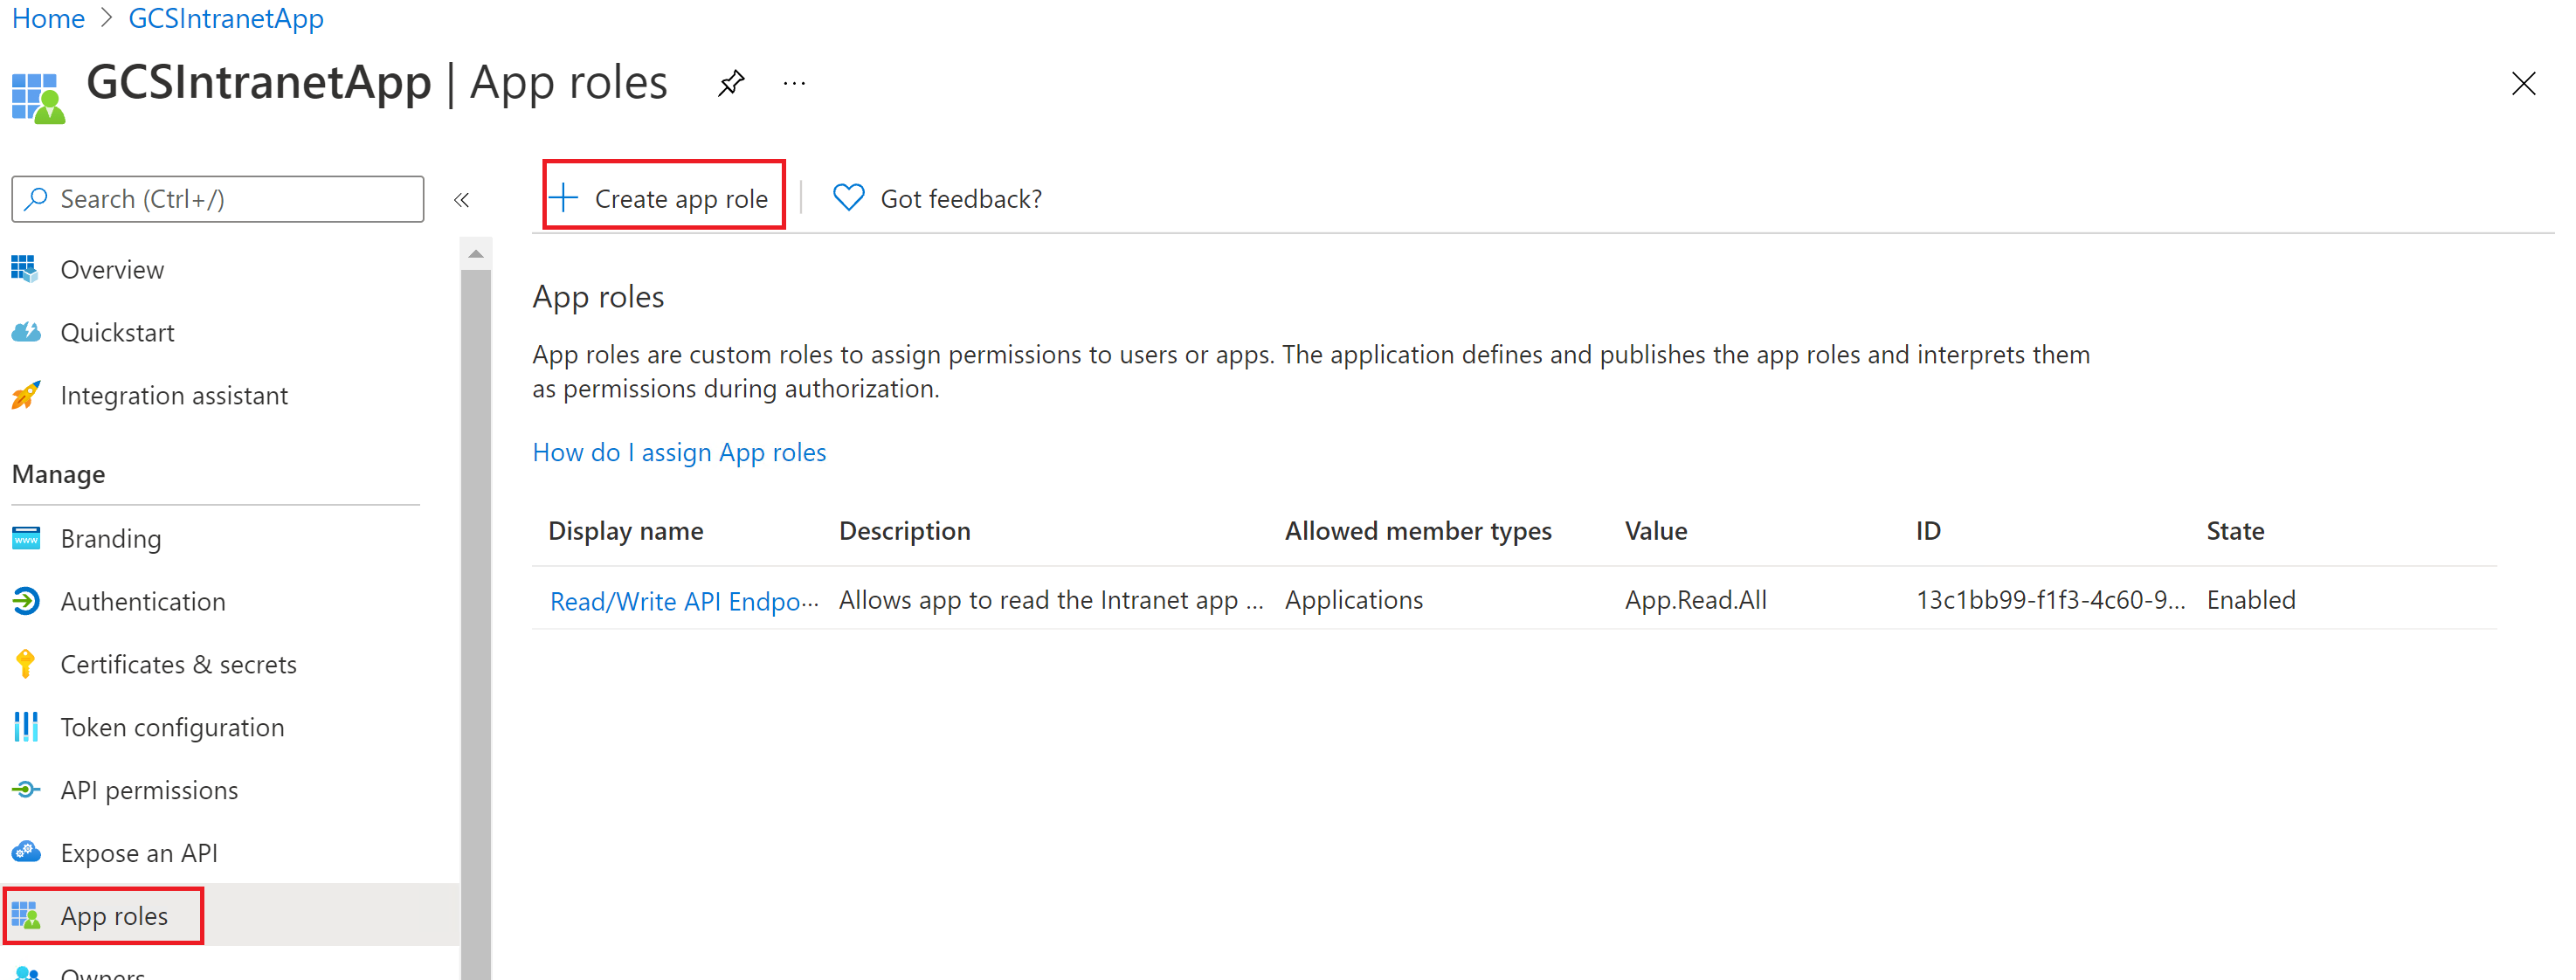Click the heart feedback icon
2576x980 pixels.
tap(848, 198)
